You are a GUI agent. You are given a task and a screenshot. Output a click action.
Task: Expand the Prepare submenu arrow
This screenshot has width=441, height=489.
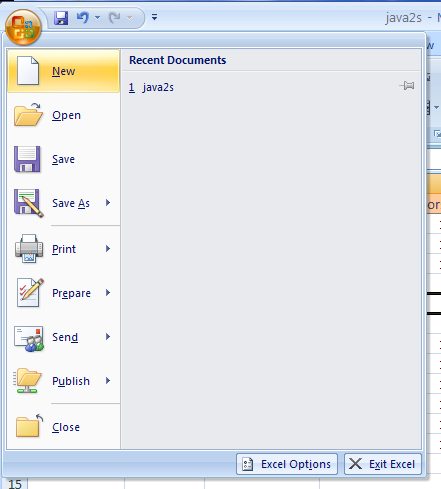[108, 293]
